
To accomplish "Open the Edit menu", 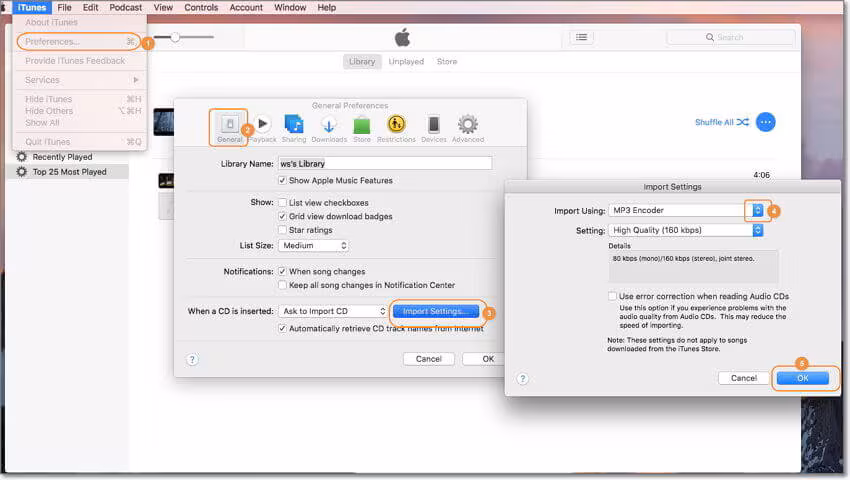I will click(x=91, y=8).
